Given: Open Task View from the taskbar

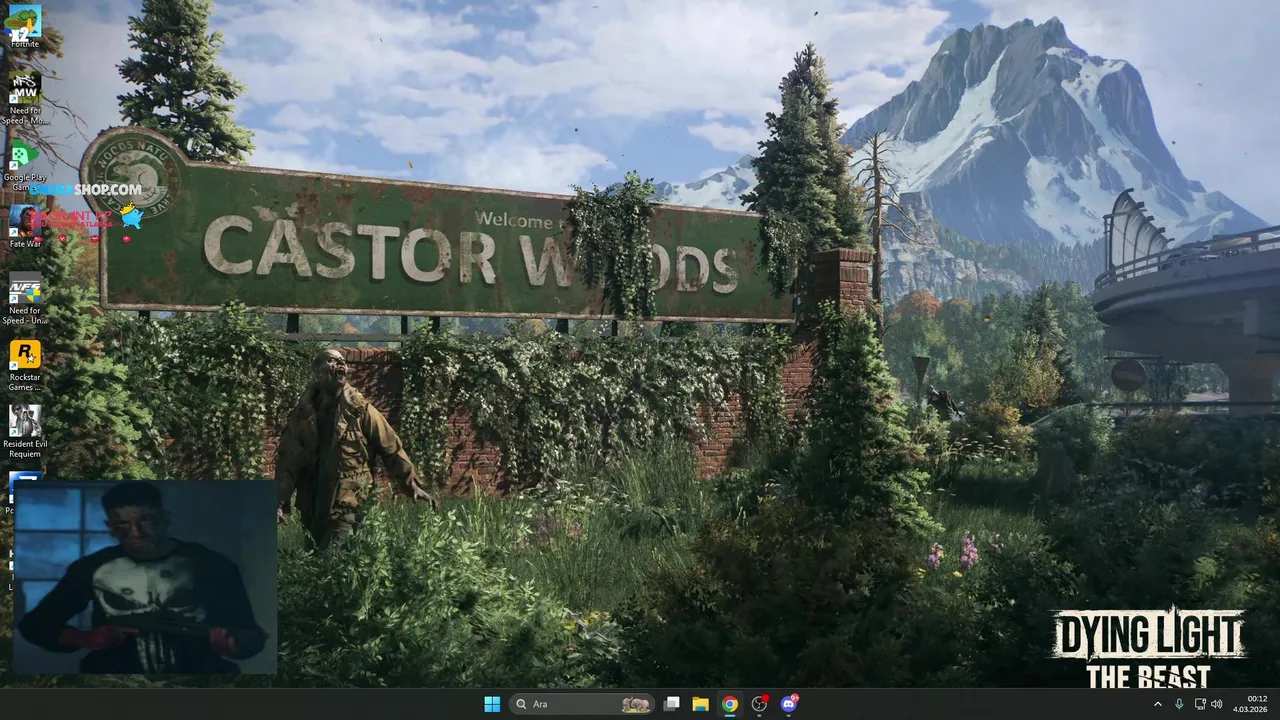Looking at the screenshot, I should click(x=672, y=704).
